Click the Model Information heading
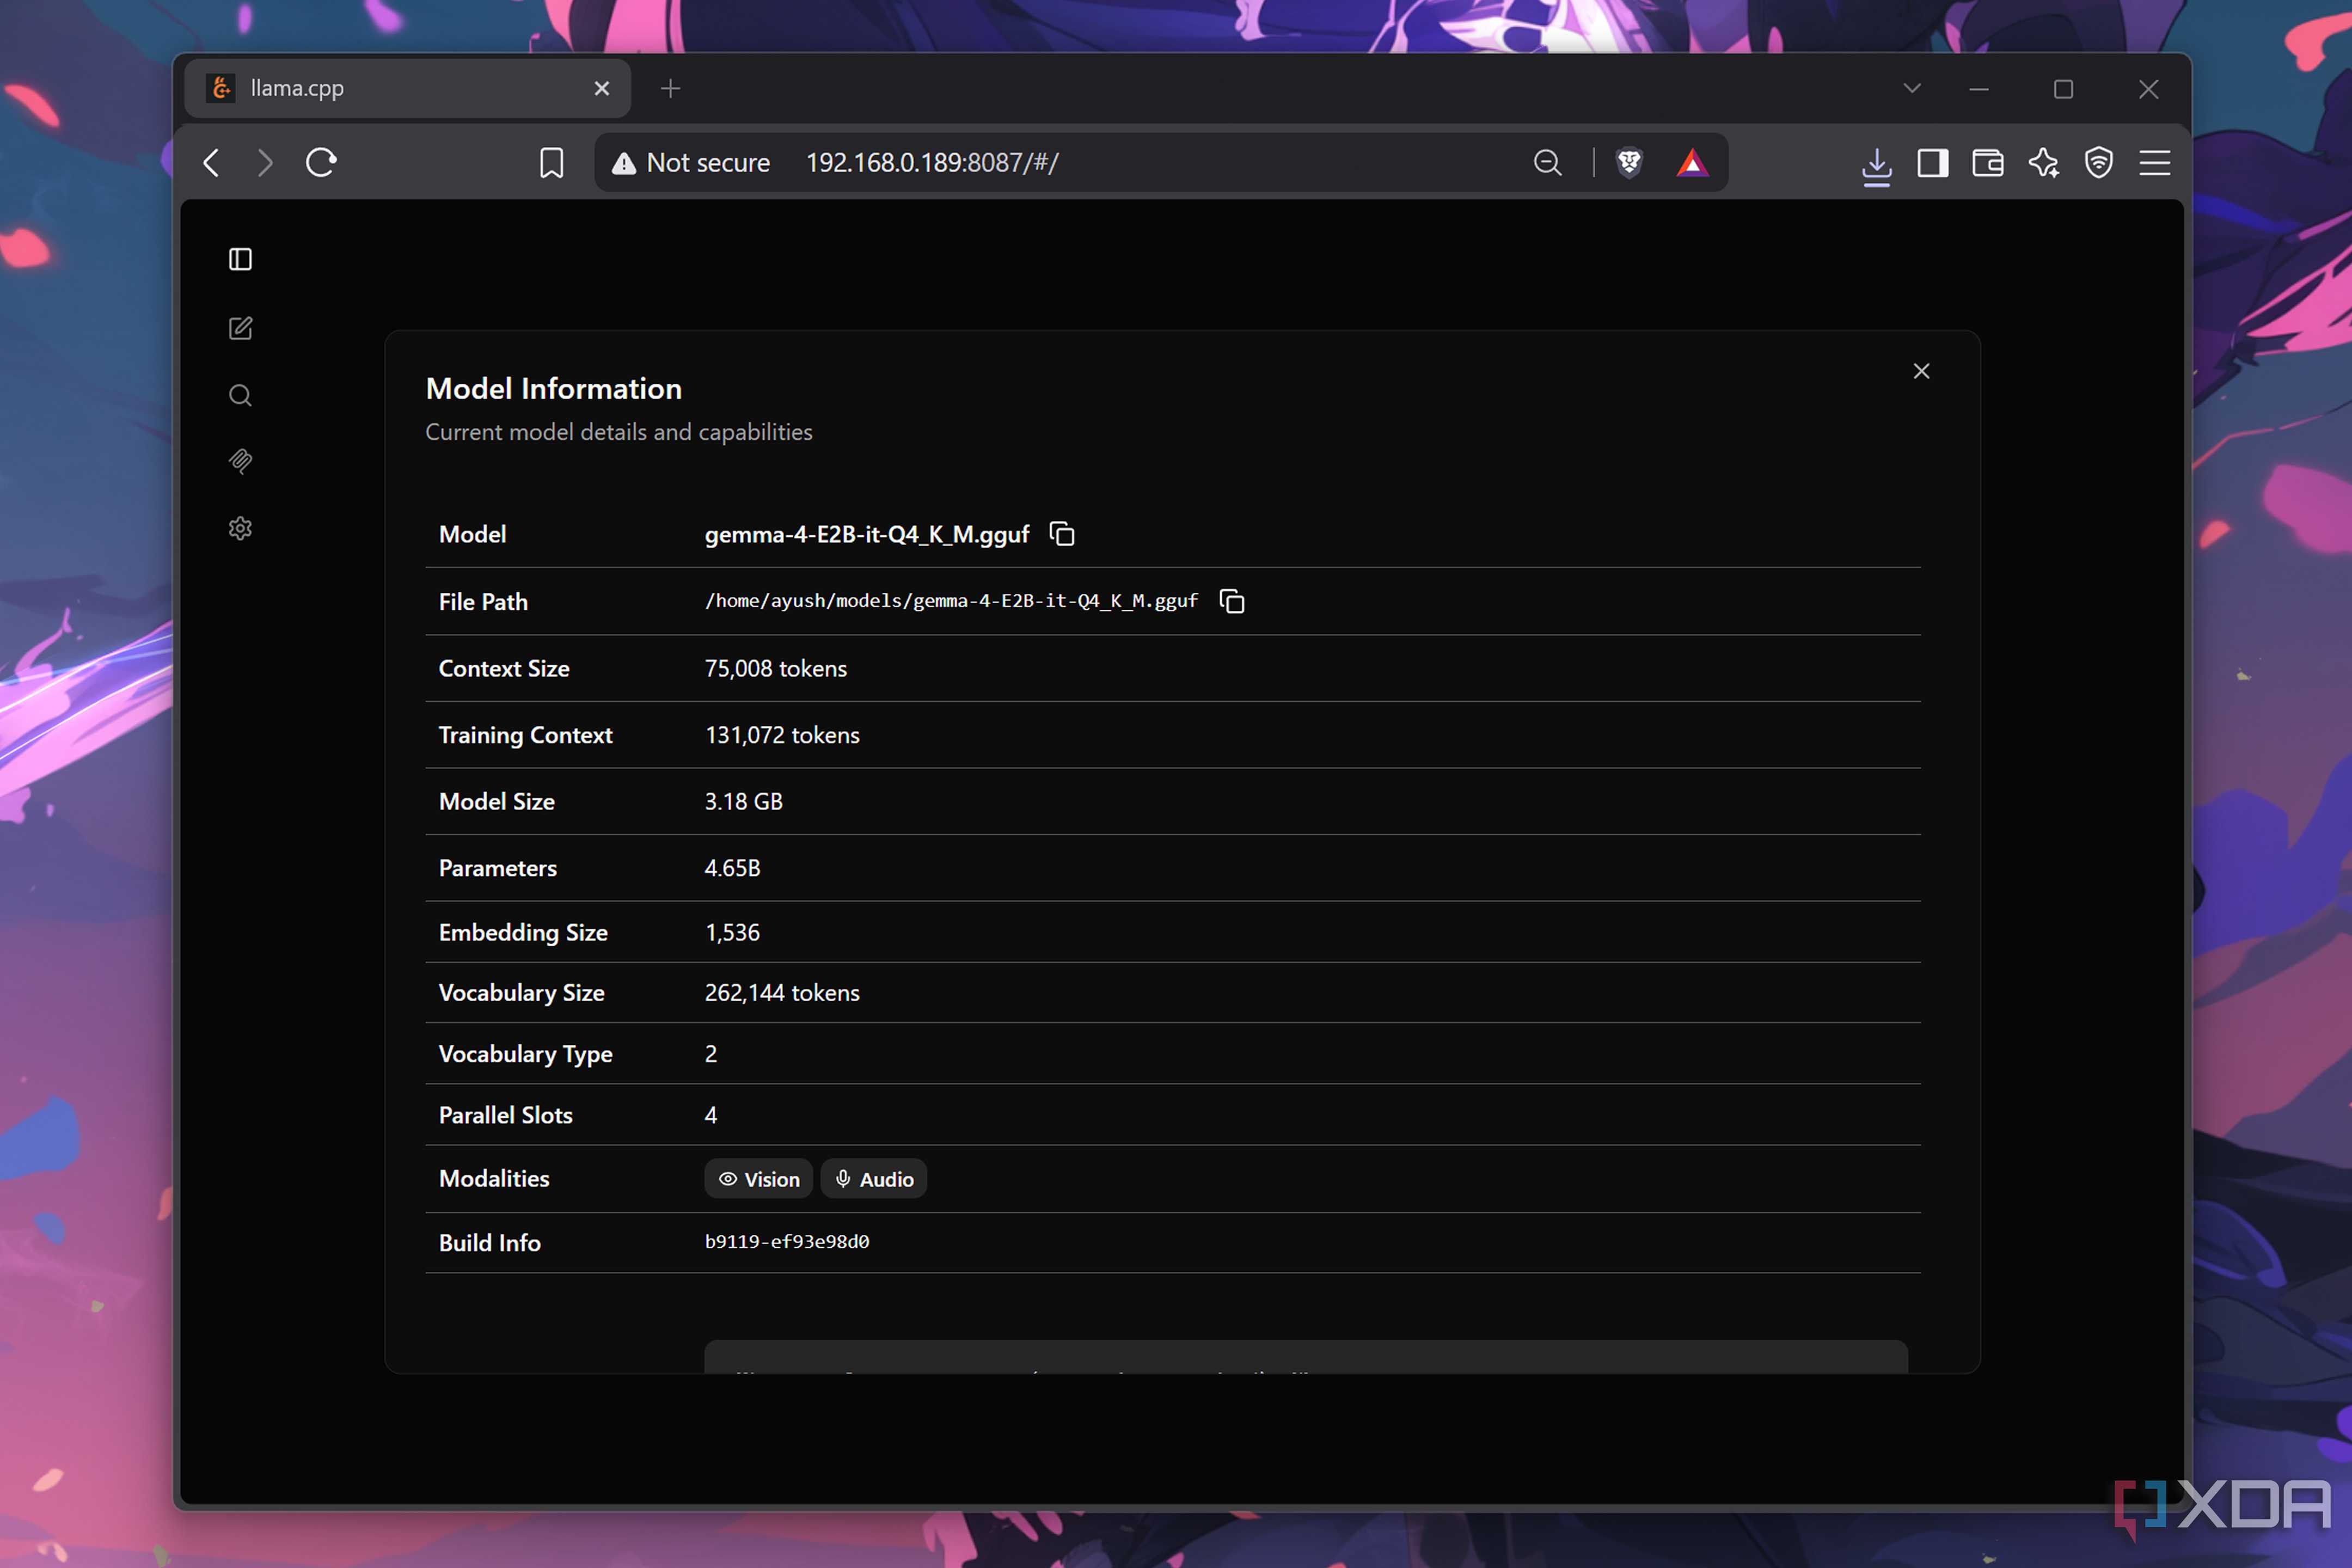This screenshot has height=1568, width=2352. click(x=554, y=389)
